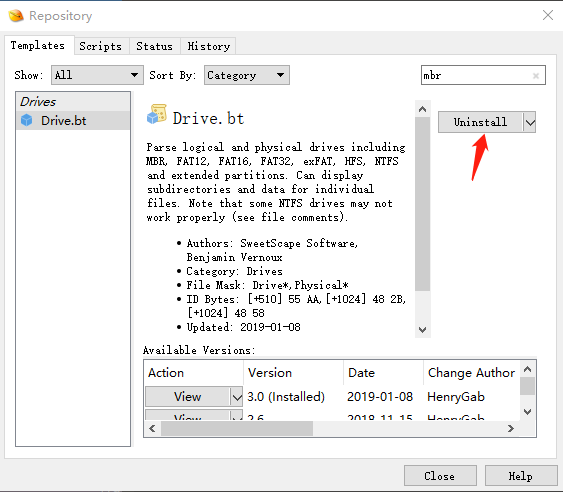
Task: Sort by the Version column header
Action: pos(294,373)
